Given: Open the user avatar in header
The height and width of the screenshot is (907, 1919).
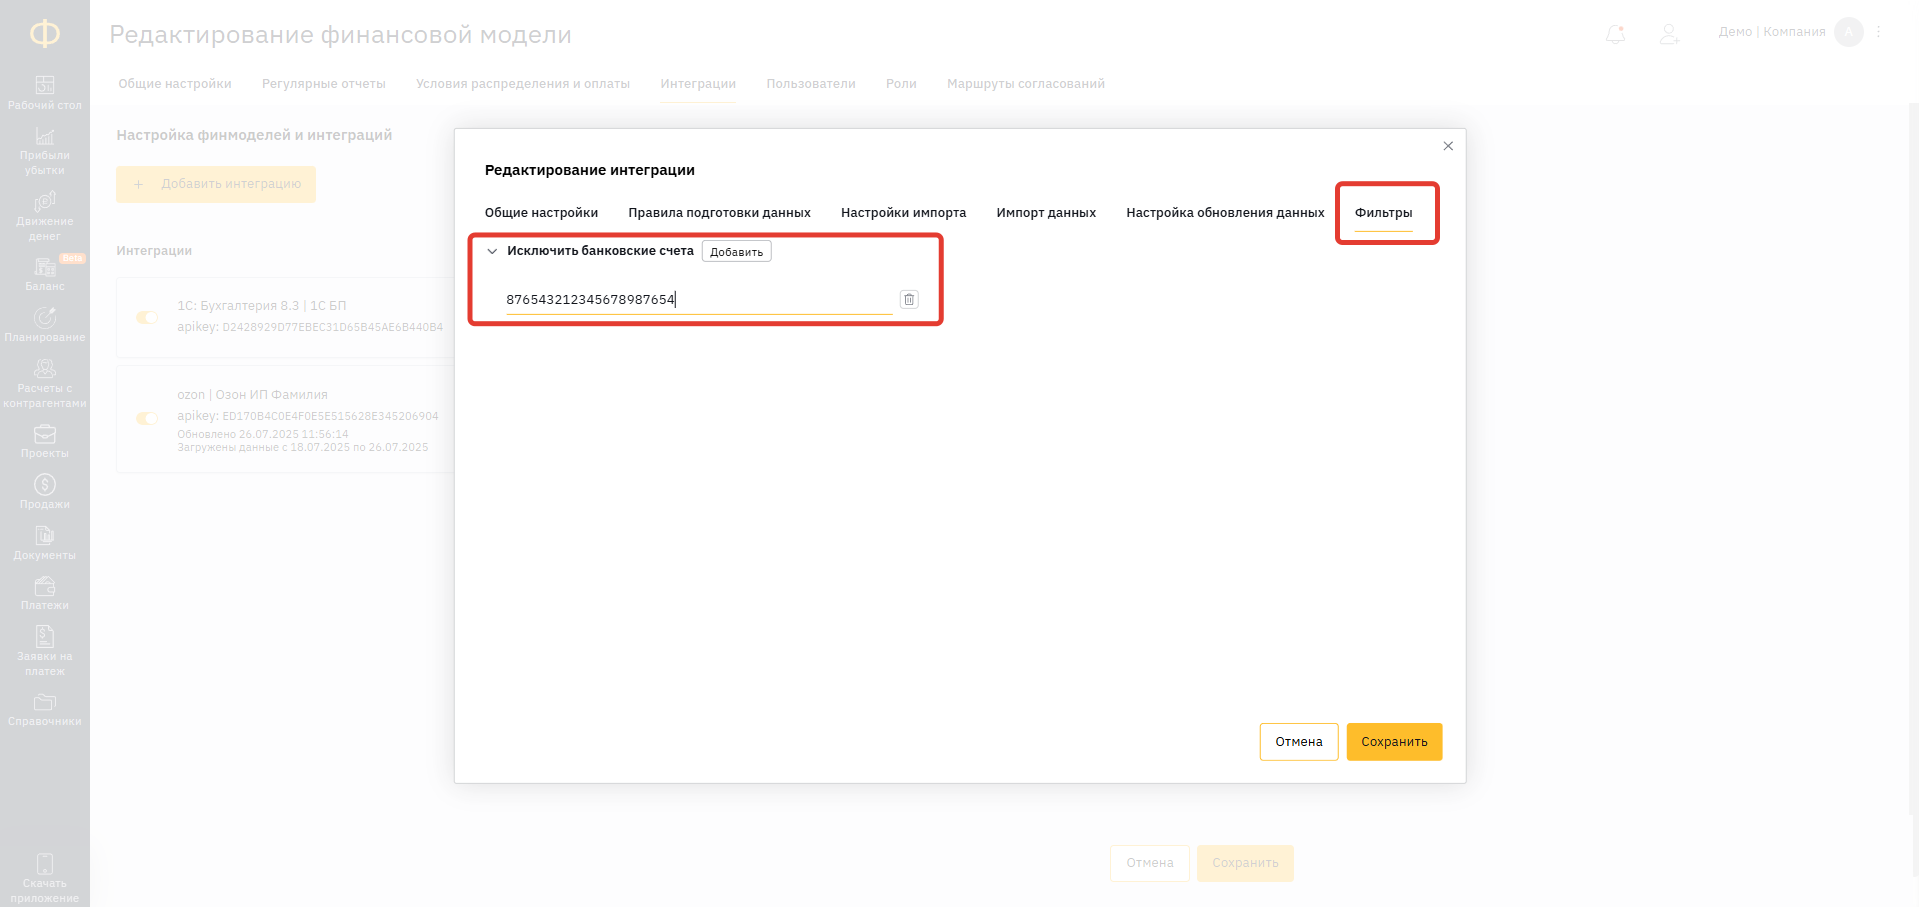Looking at the screenshot, I should tap(1849, 32).
